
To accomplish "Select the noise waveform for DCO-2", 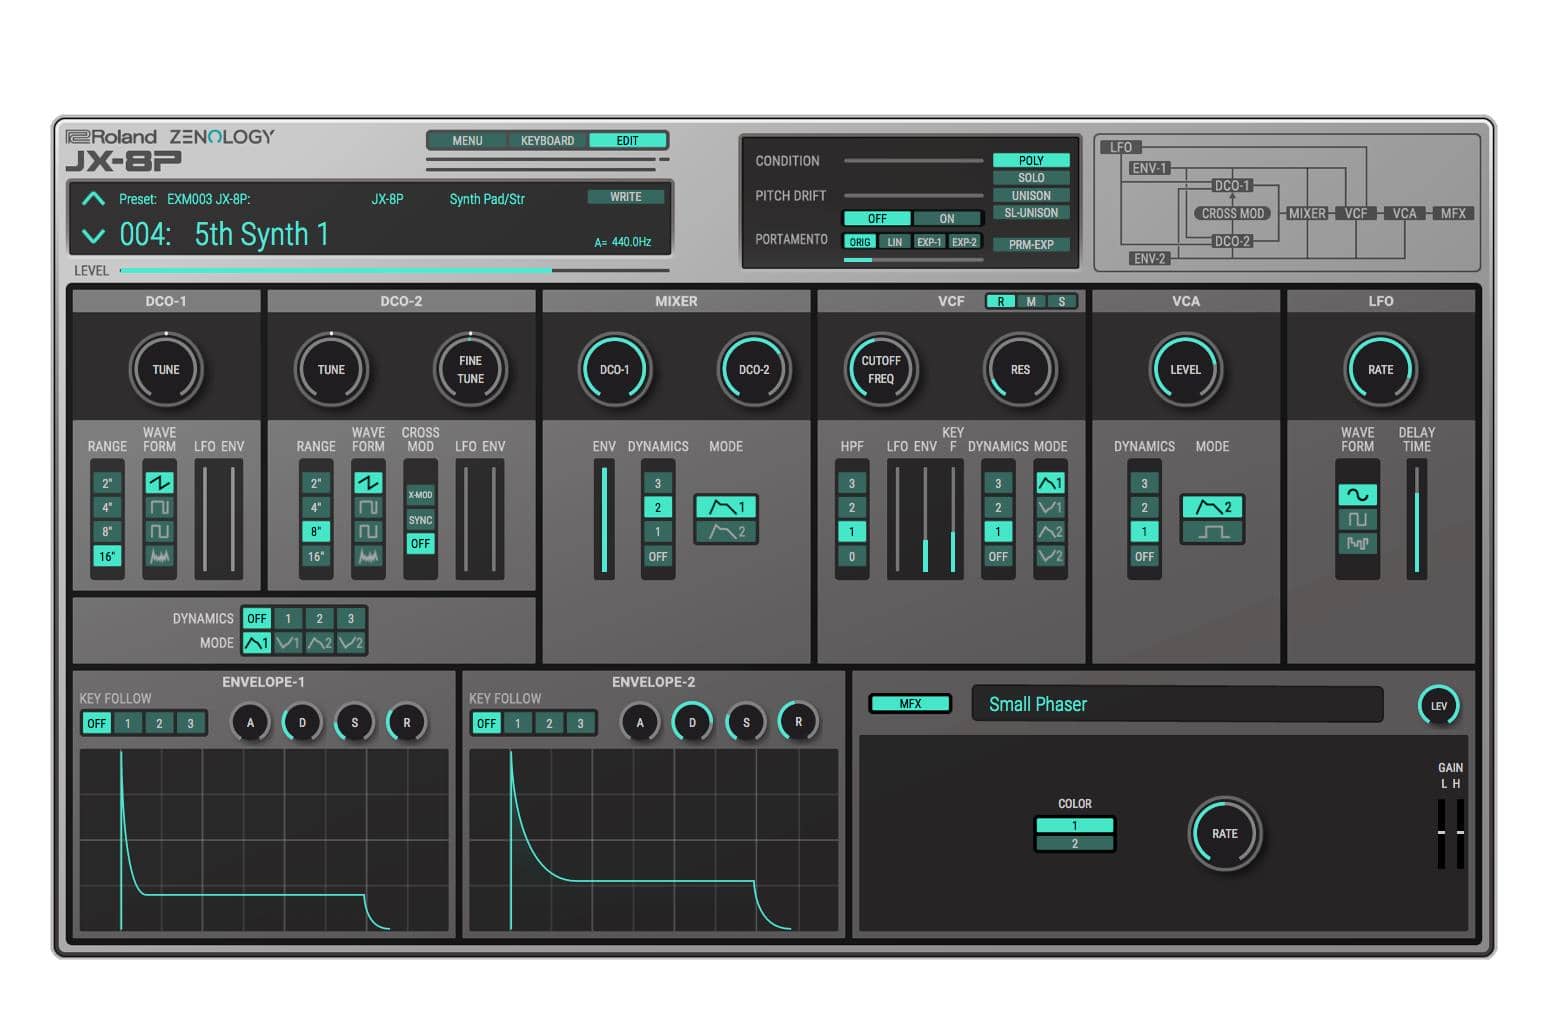I will point(368,557).
